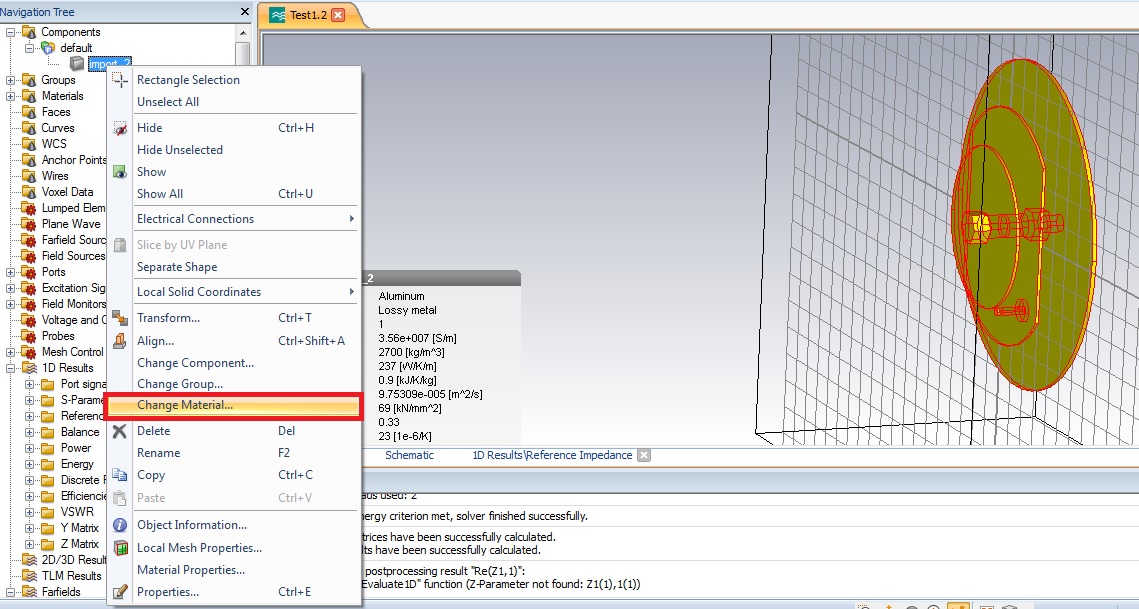Collapse the default component node
The image size is (1139, 609).
[x=29, y=48]
